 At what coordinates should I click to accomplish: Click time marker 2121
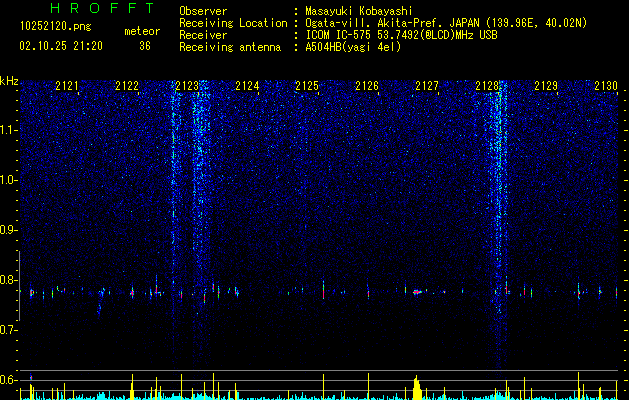pos(67,86)
